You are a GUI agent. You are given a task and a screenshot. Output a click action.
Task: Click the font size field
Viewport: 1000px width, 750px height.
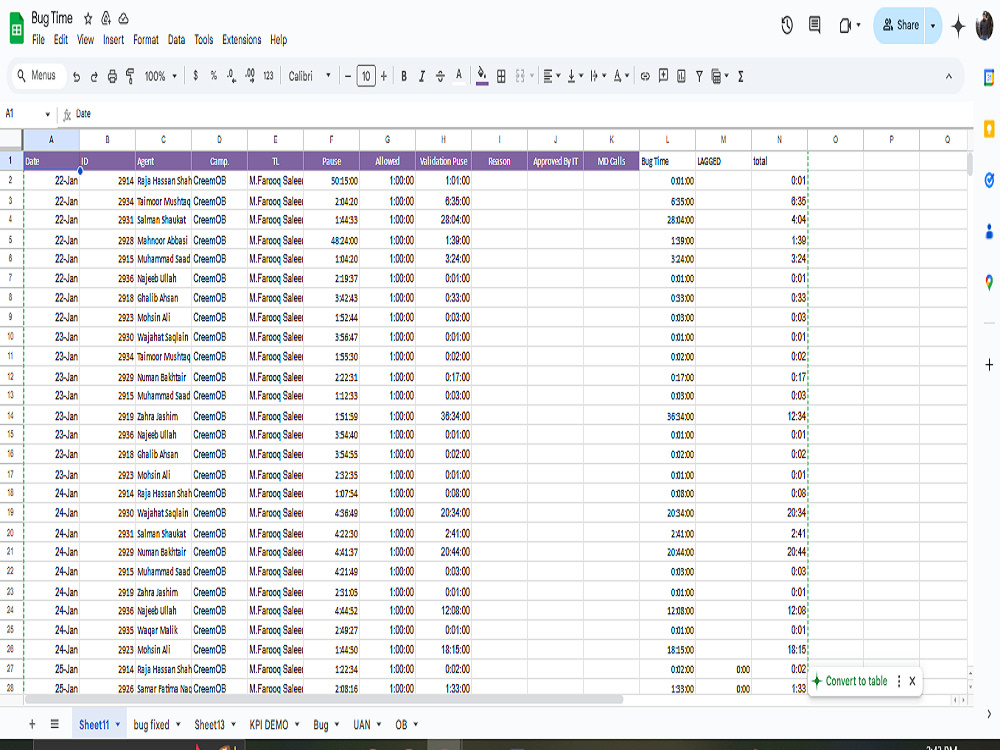pyautogui.click(x=366, y=77)
